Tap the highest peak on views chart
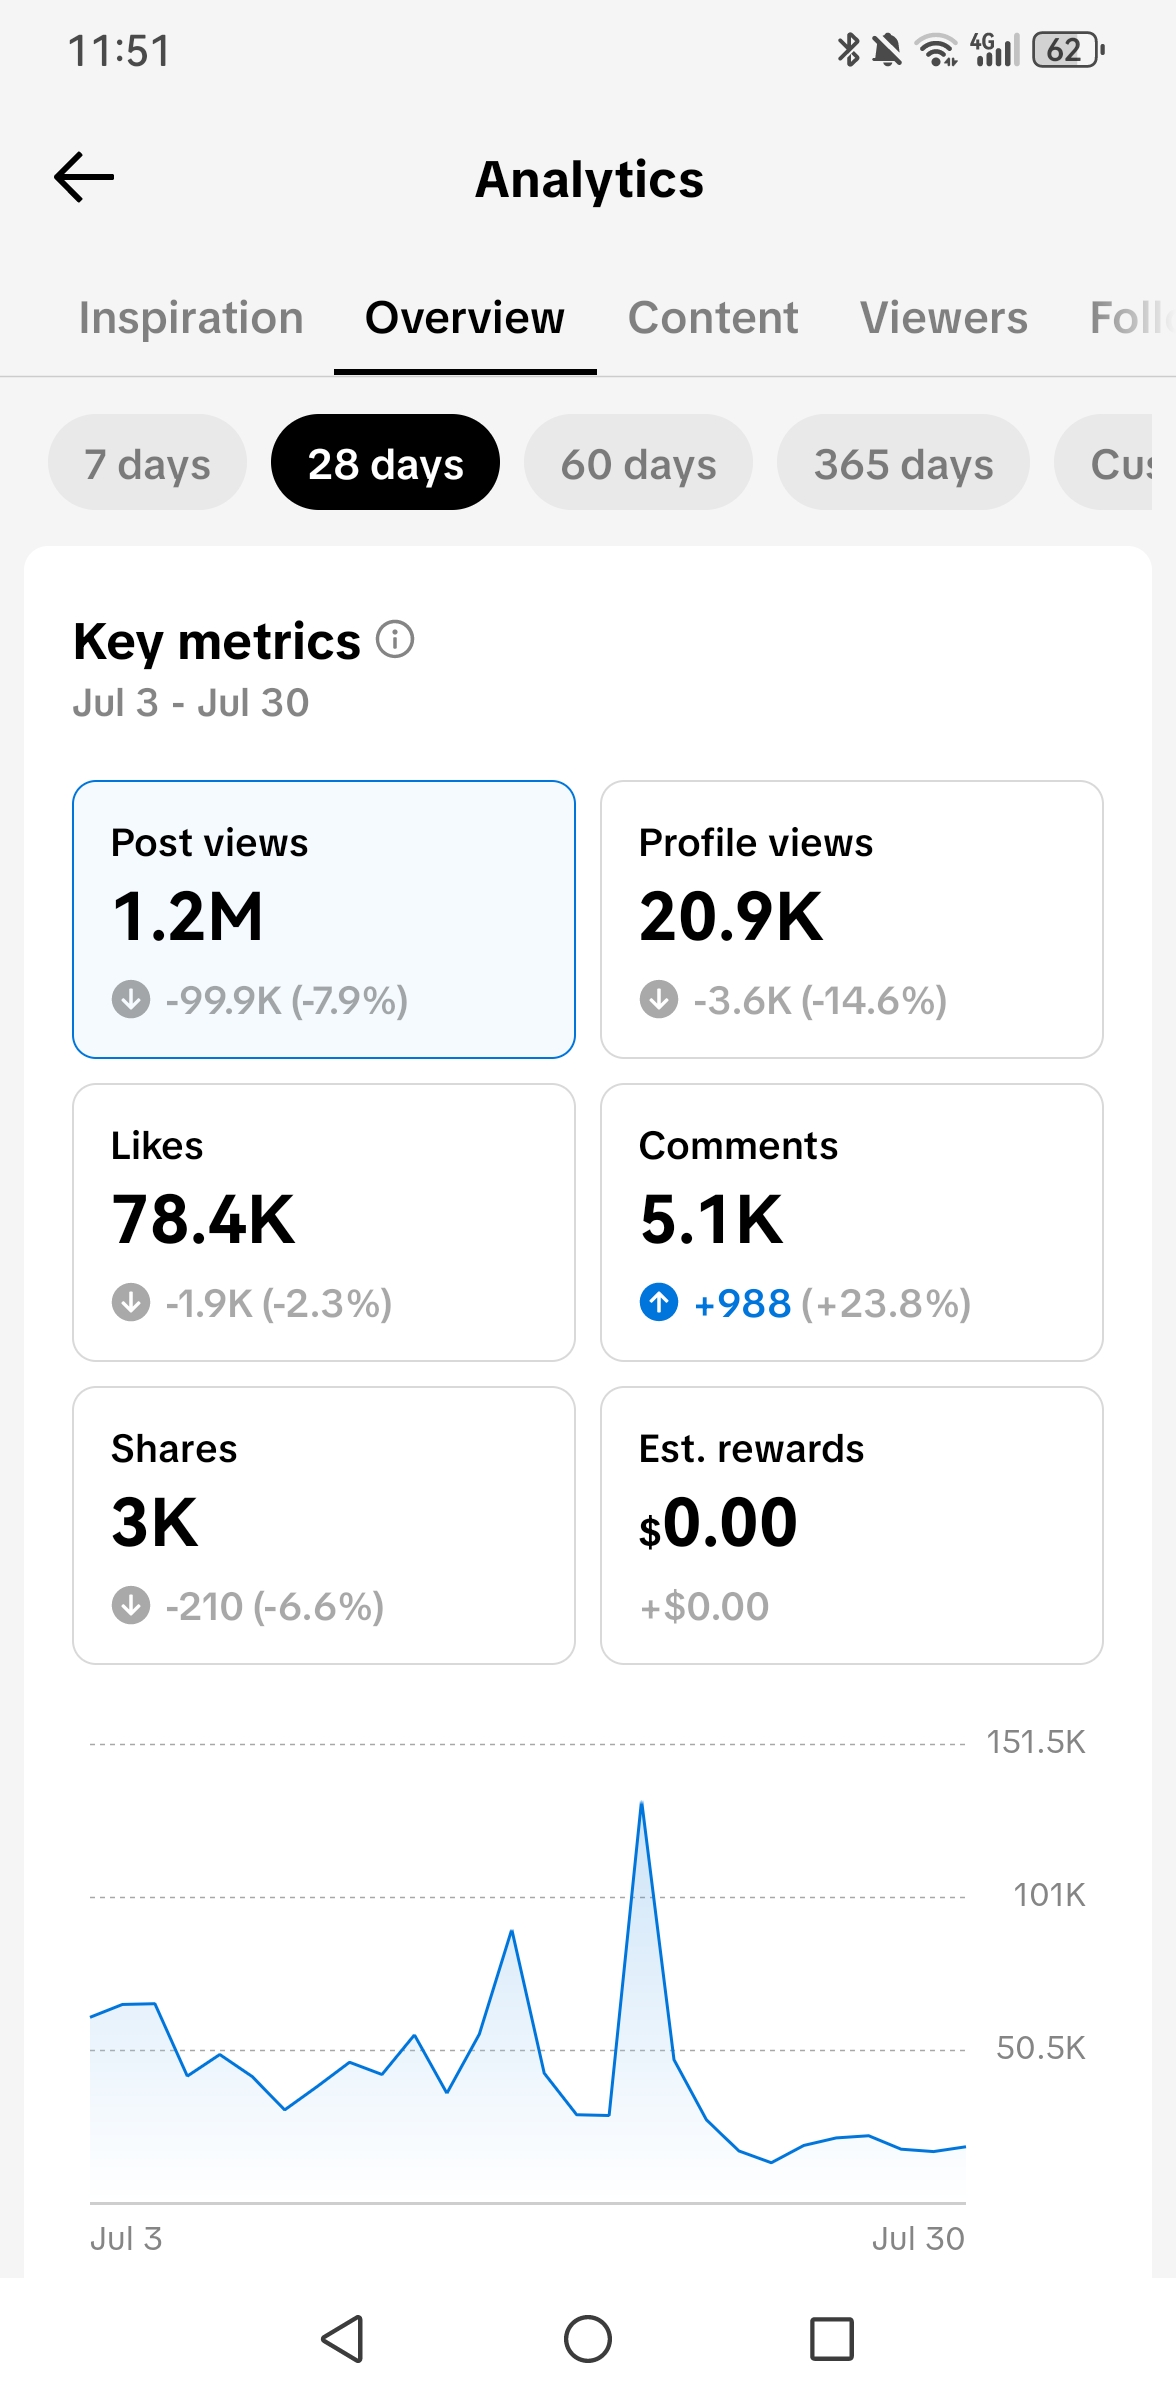The image size is (1176, 2400). 641,1803
